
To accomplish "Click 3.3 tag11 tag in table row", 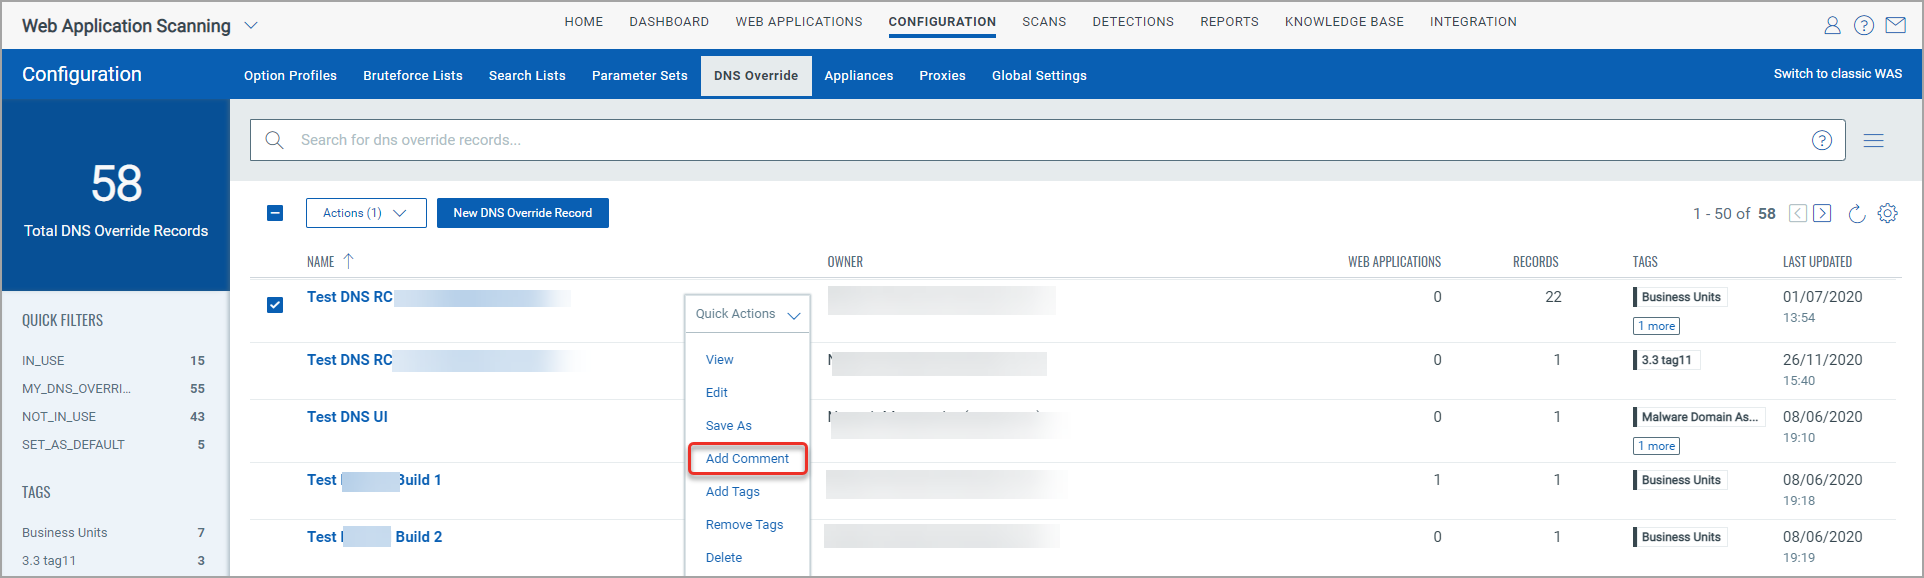I will pos(1666,360).
